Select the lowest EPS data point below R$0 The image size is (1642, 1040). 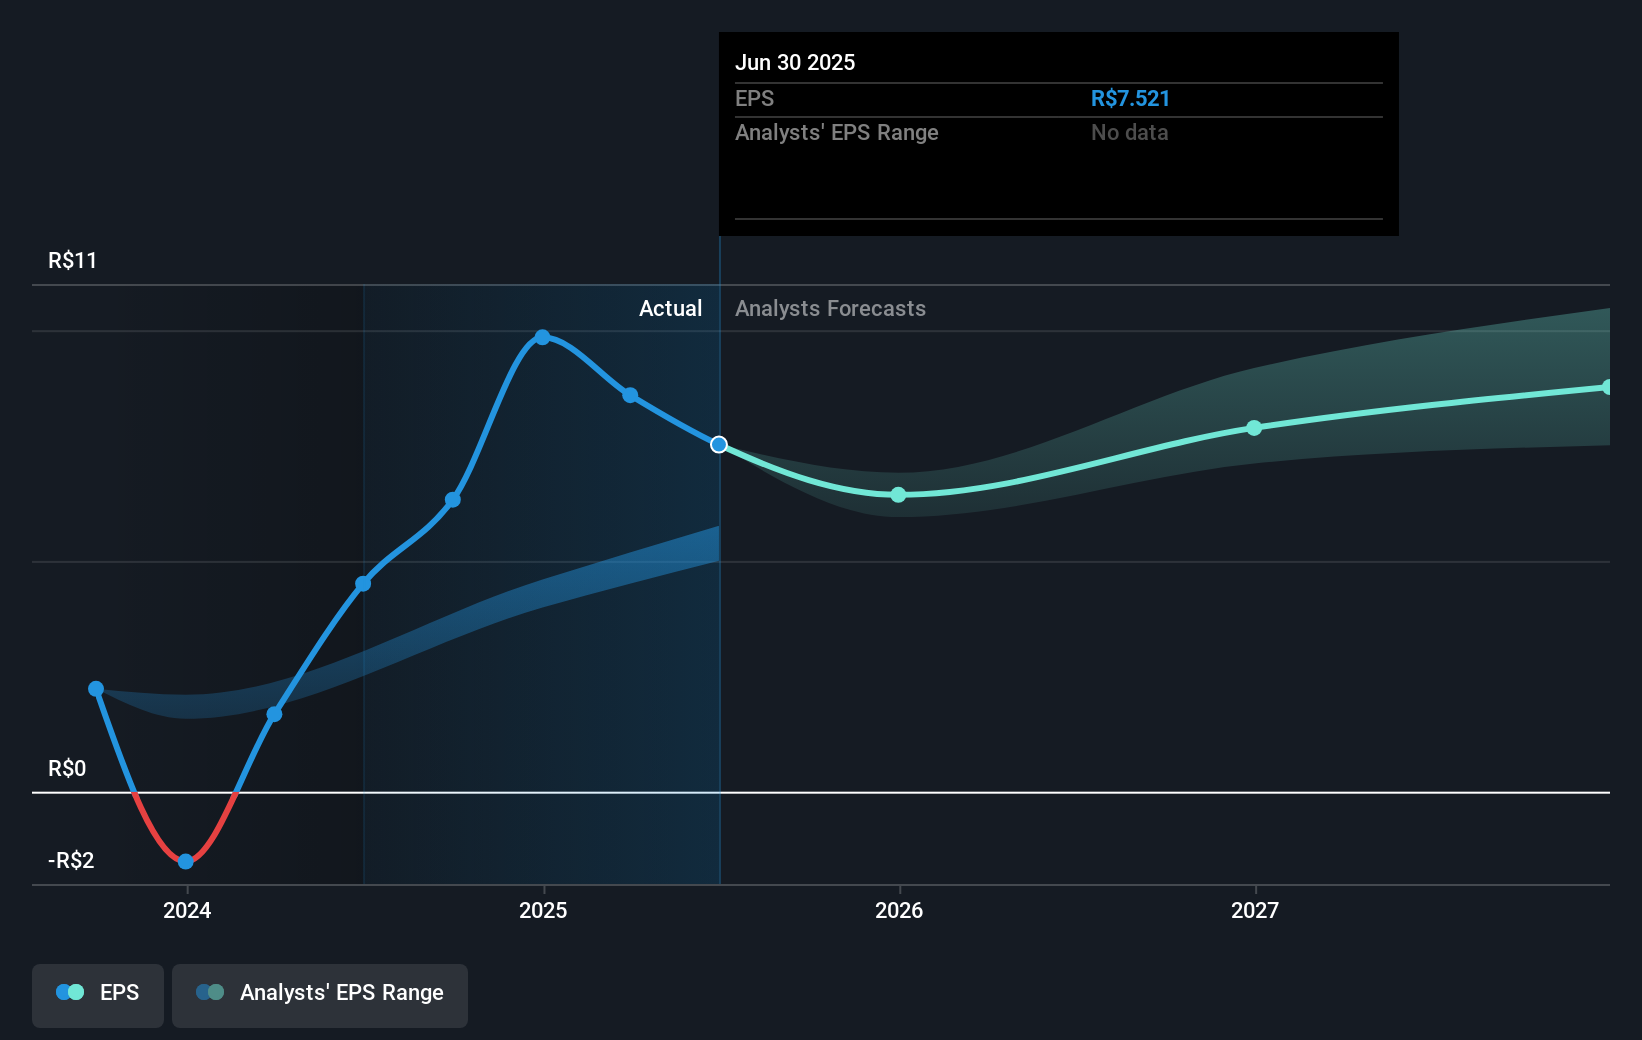185,861
